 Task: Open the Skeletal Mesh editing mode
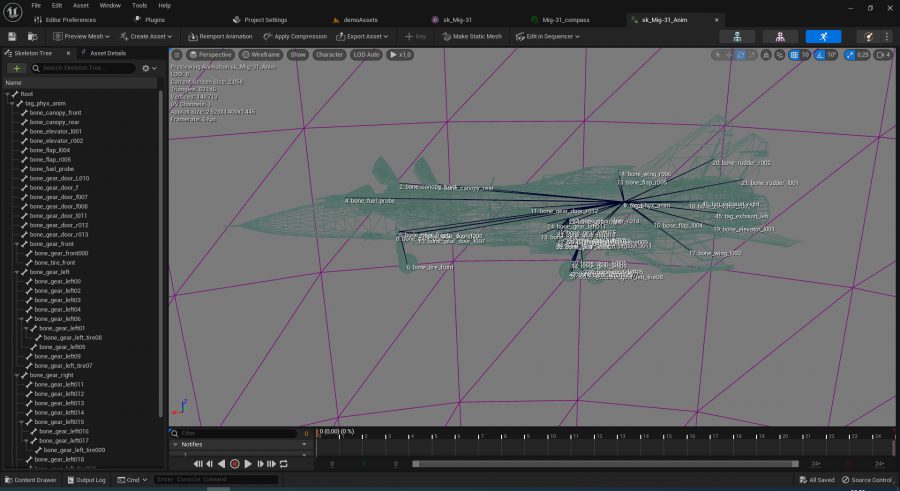[780, 36]
